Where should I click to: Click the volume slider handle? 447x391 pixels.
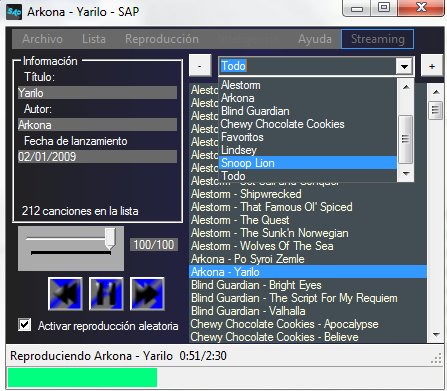[x=110, y=238]
